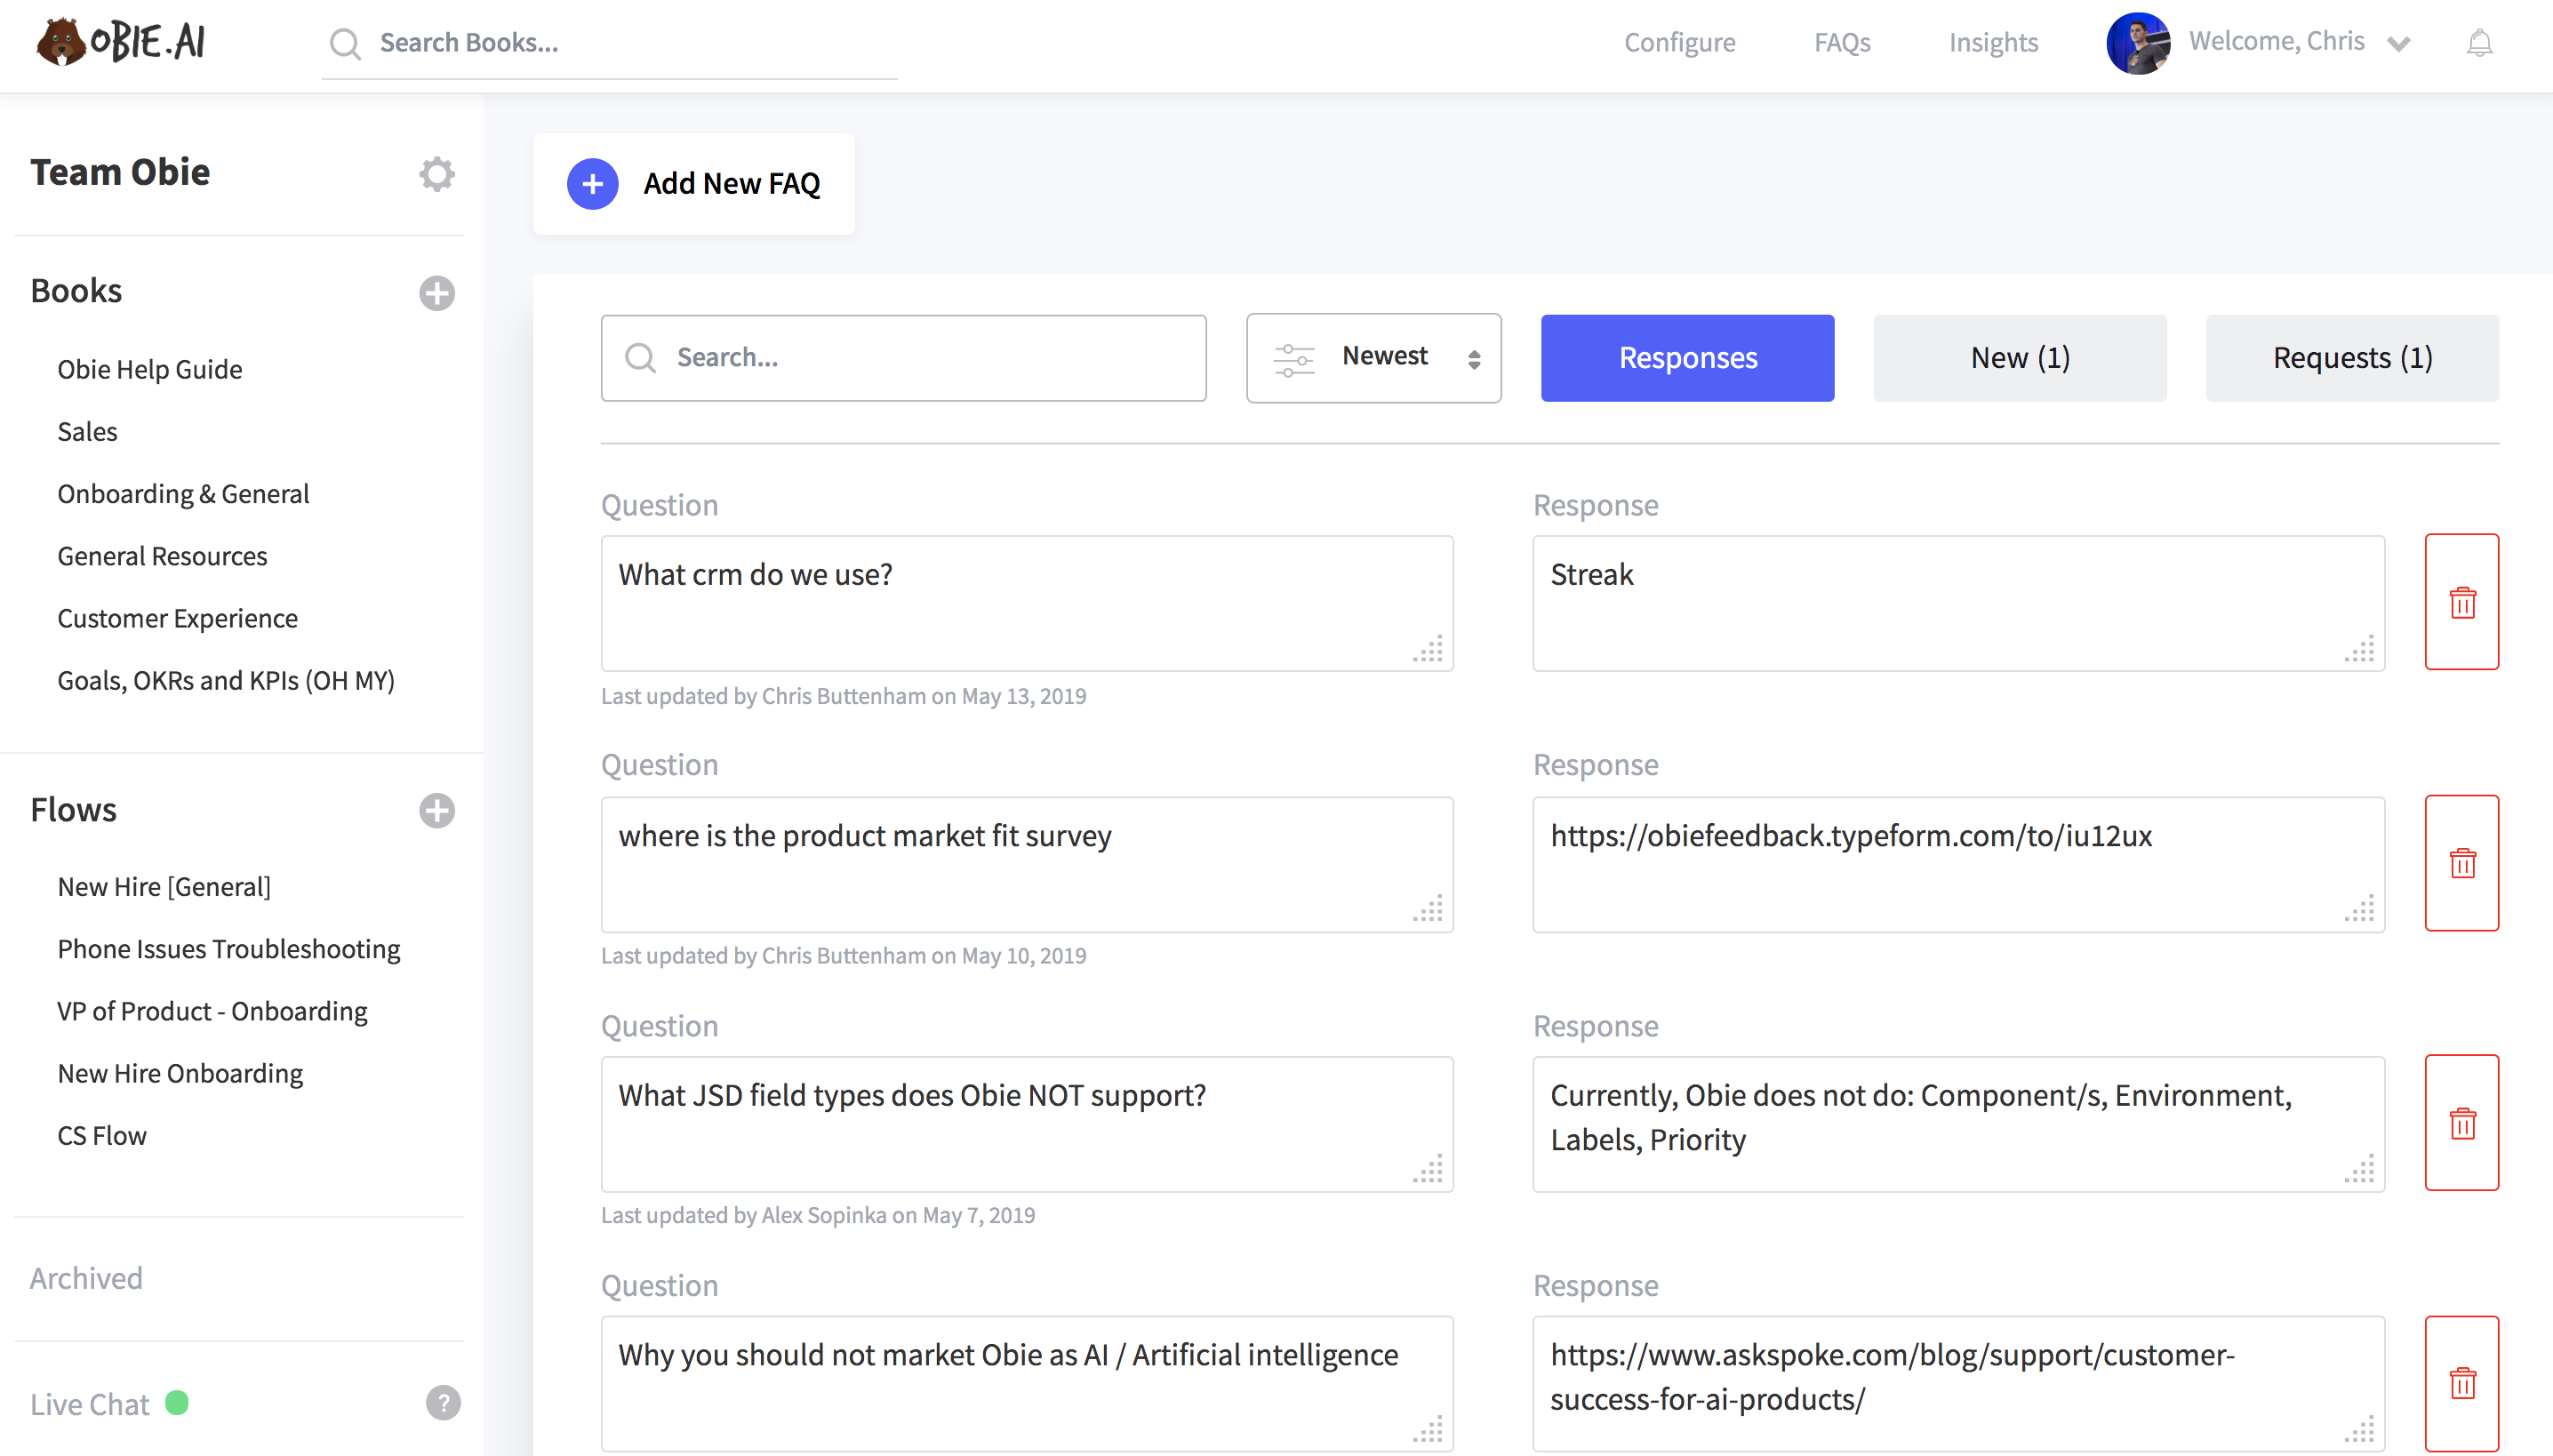Go to FAQs in the top navigation
Viewport: 2553px width, 1456px height.
tap(1842, 42)
